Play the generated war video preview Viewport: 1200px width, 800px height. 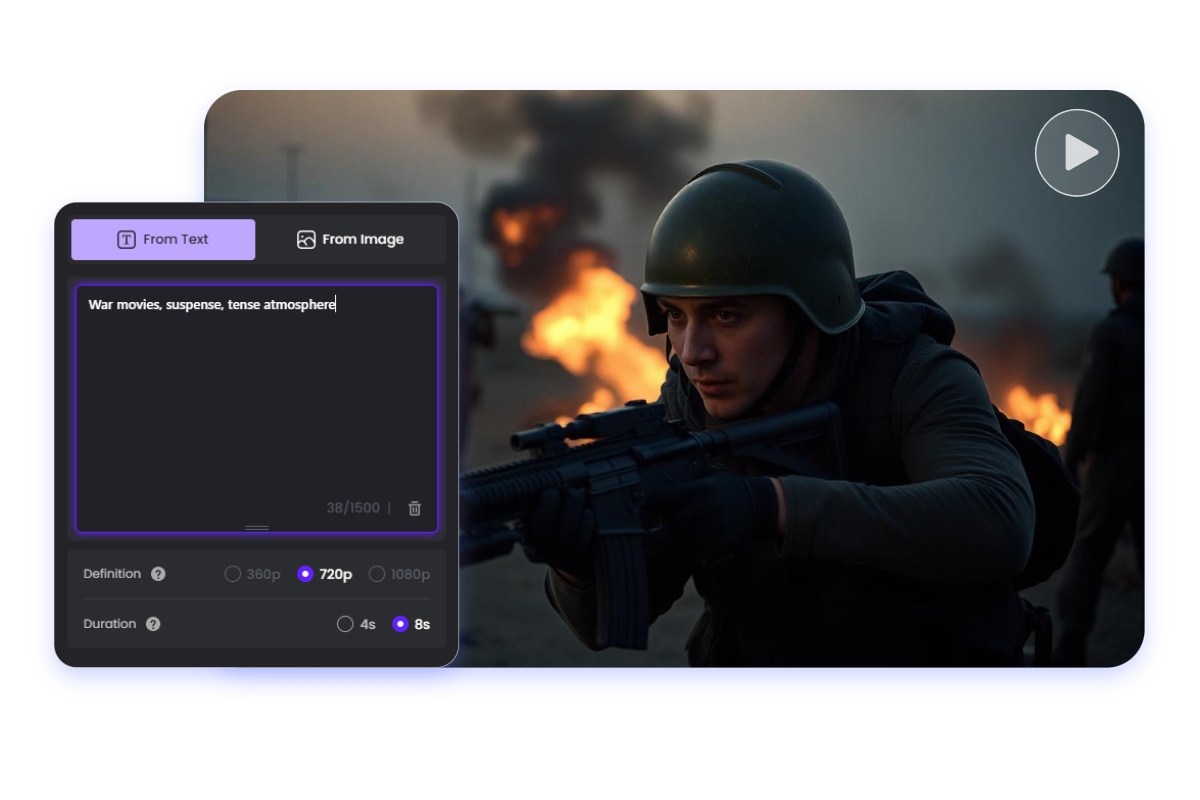(x=1077, y=153)
